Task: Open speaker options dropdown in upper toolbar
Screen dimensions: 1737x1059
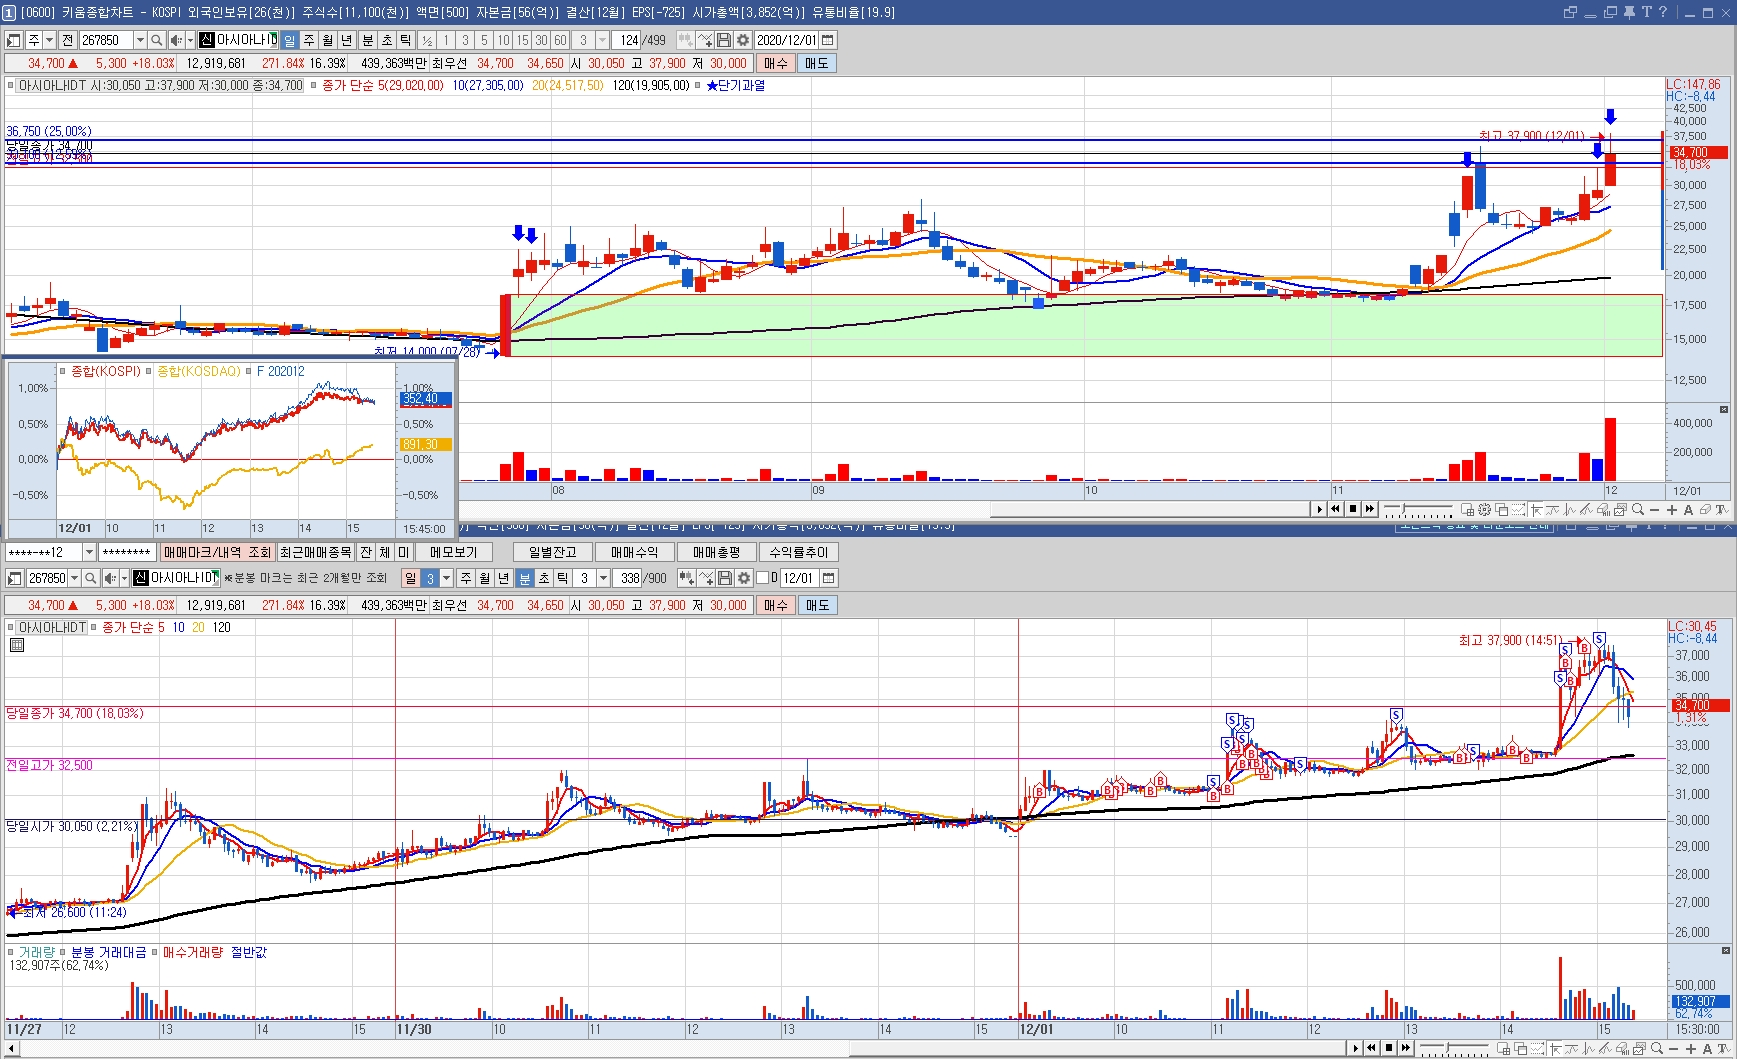Action: 190,40
